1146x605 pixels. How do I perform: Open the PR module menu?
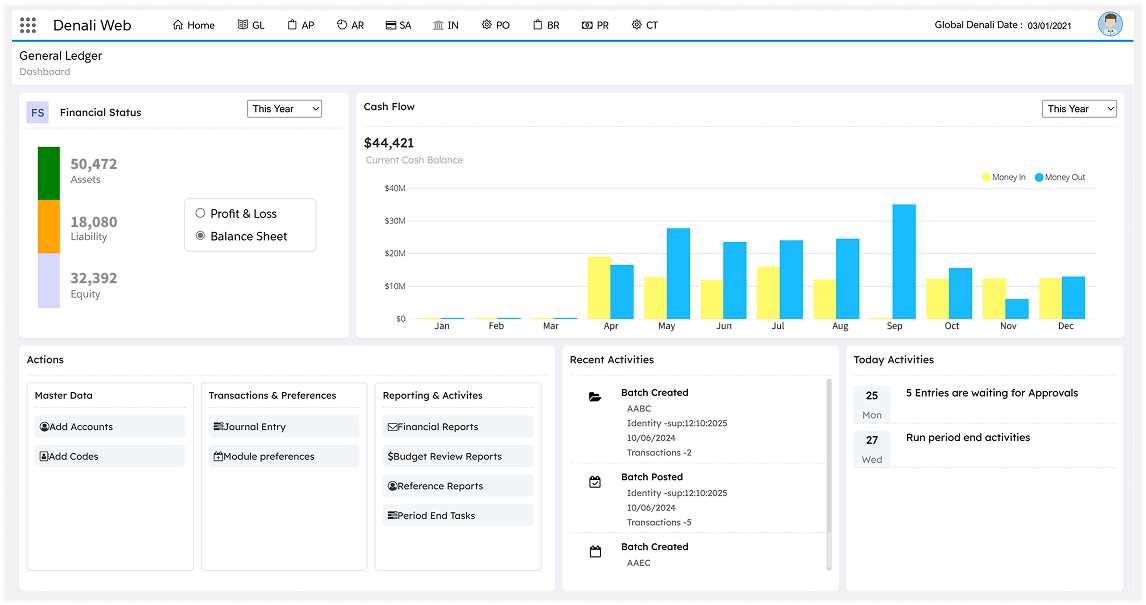click(595, 25)
